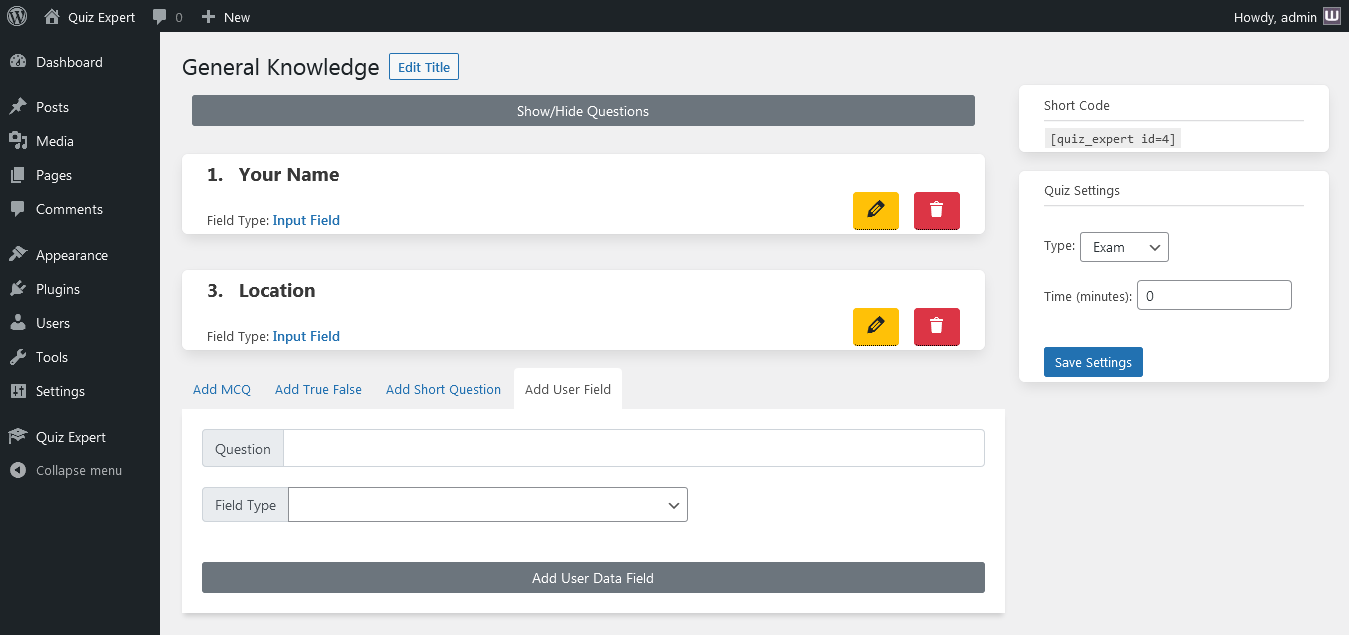Click the Dashboard gauge icon in sidebar
The image size is (1349, 635).
tap(18, 62)
